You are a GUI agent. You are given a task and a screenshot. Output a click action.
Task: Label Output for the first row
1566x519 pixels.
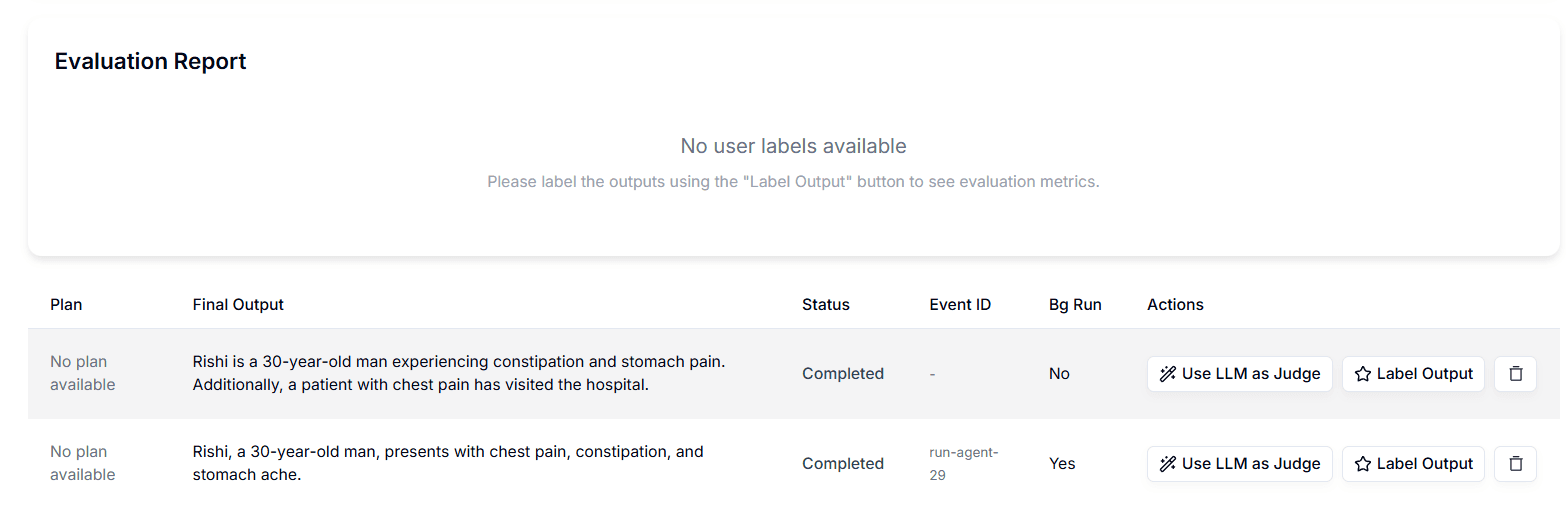click(1413, 374)
